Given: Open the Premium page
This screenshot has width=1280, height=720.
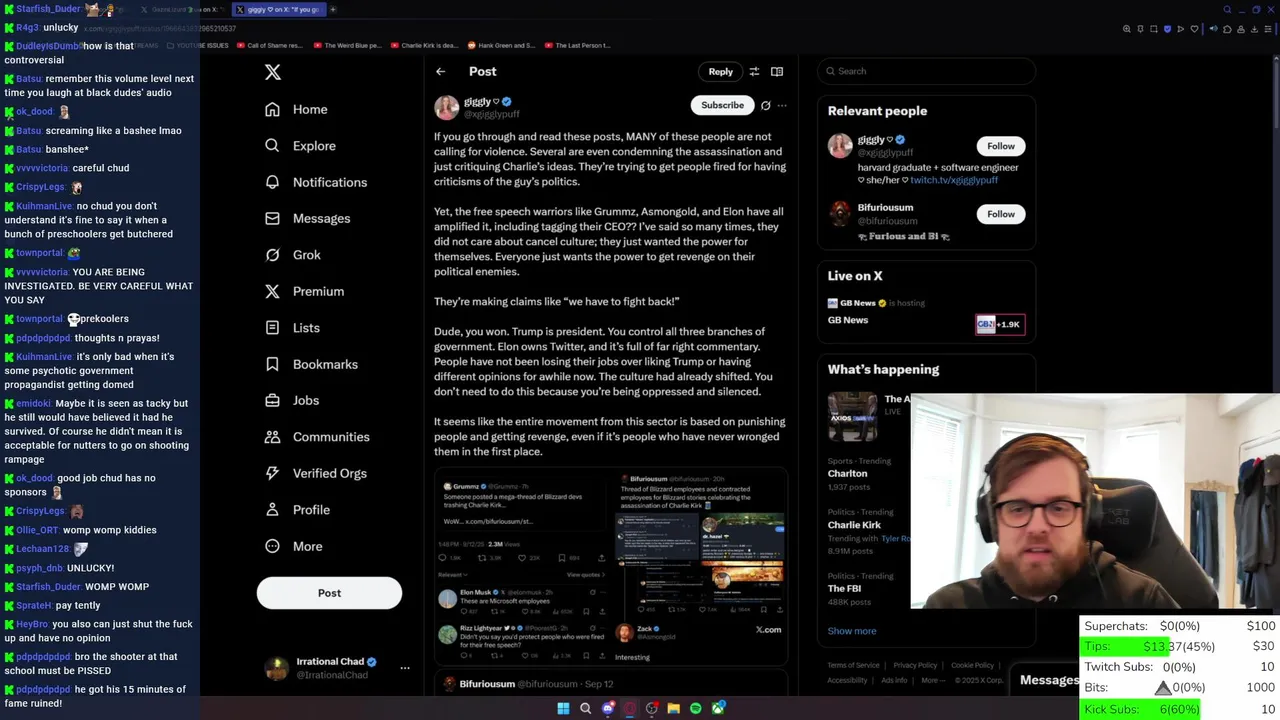Looking at the screenshot, I should coord(304,291).
